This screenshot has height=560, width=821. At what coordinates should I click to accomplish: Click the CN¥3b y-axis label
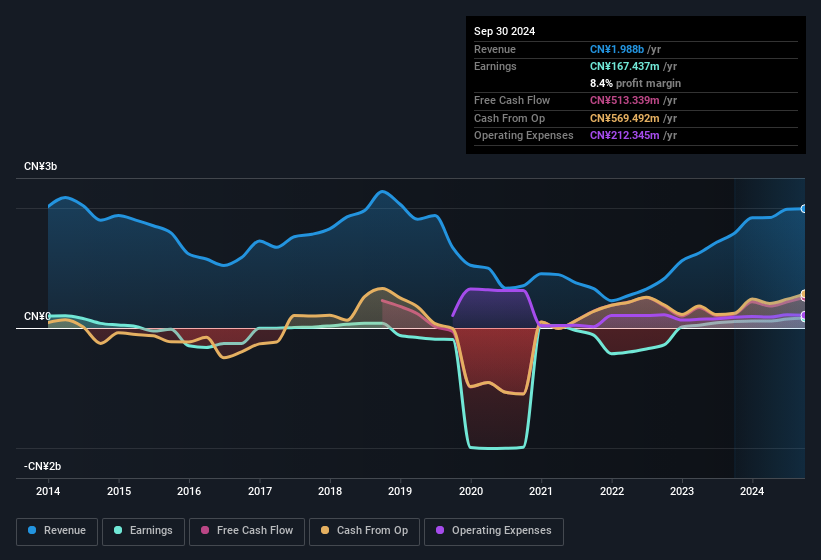(40, 166)
